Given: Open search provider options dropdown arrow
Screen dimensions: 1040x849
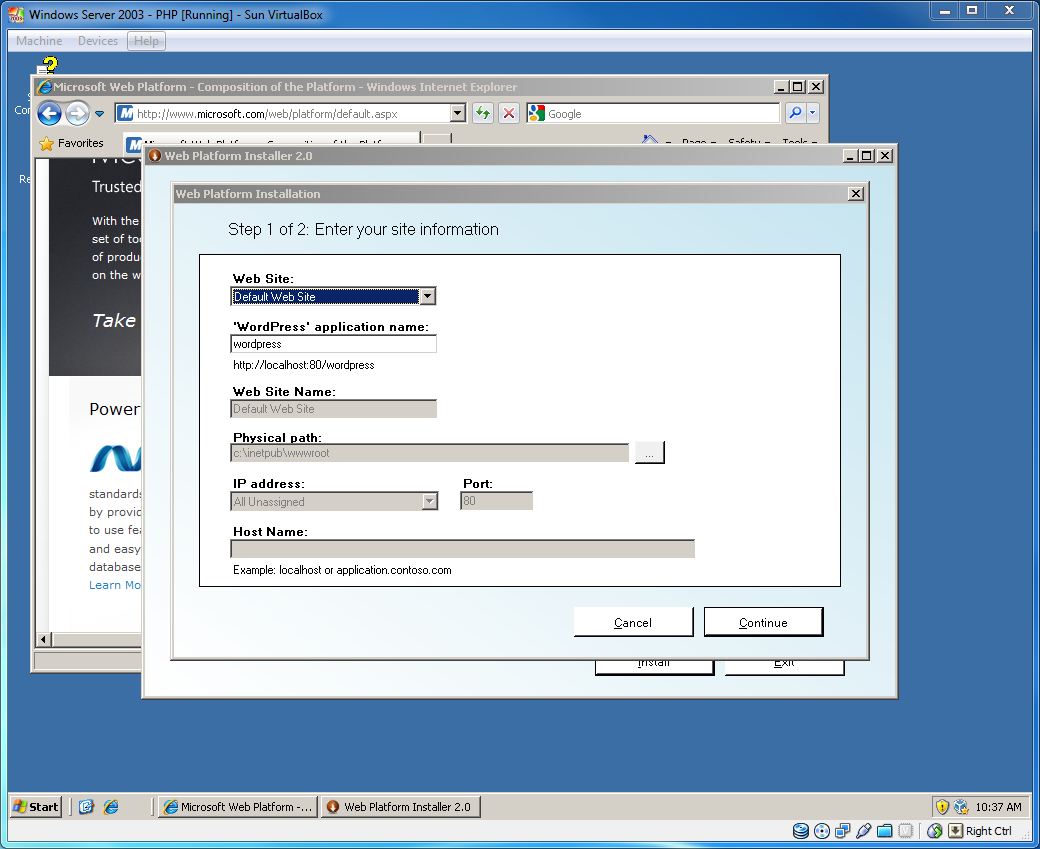Looking at the screenshot, I should tap(812, 113).
